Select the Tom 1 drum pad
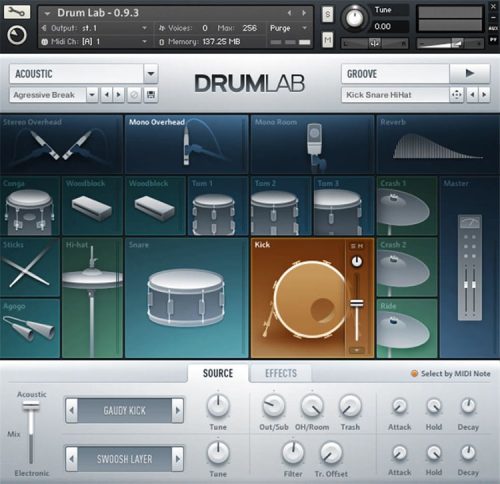Viewport: 500px width, 484px height. coord(218,206)
